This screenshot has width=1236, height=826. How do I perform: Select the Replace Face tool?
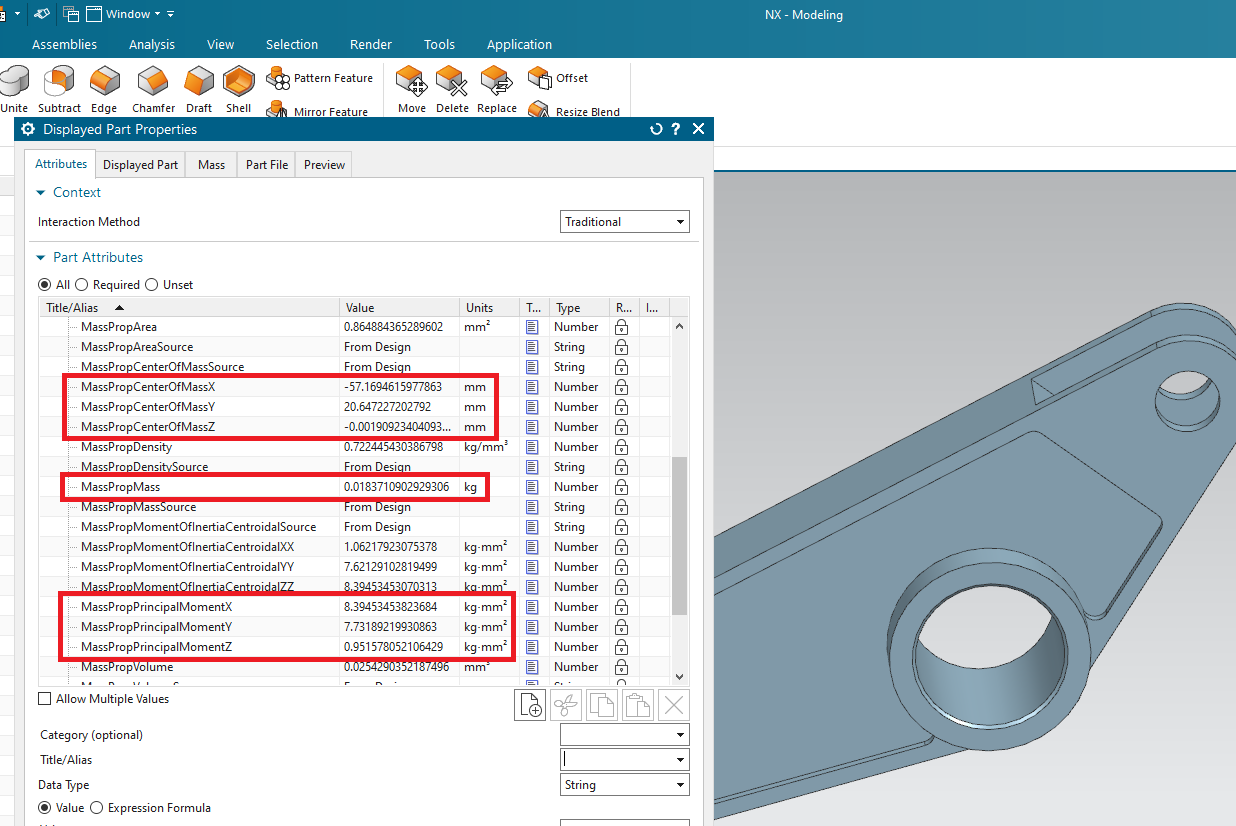tap(496, 81)
